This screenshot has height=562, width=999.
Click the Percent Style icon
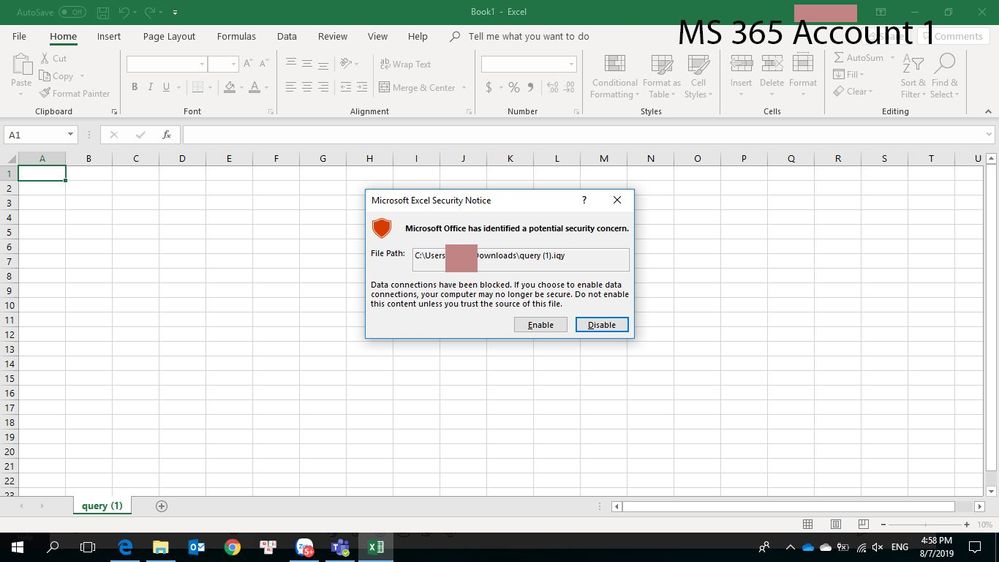(514, 87)
